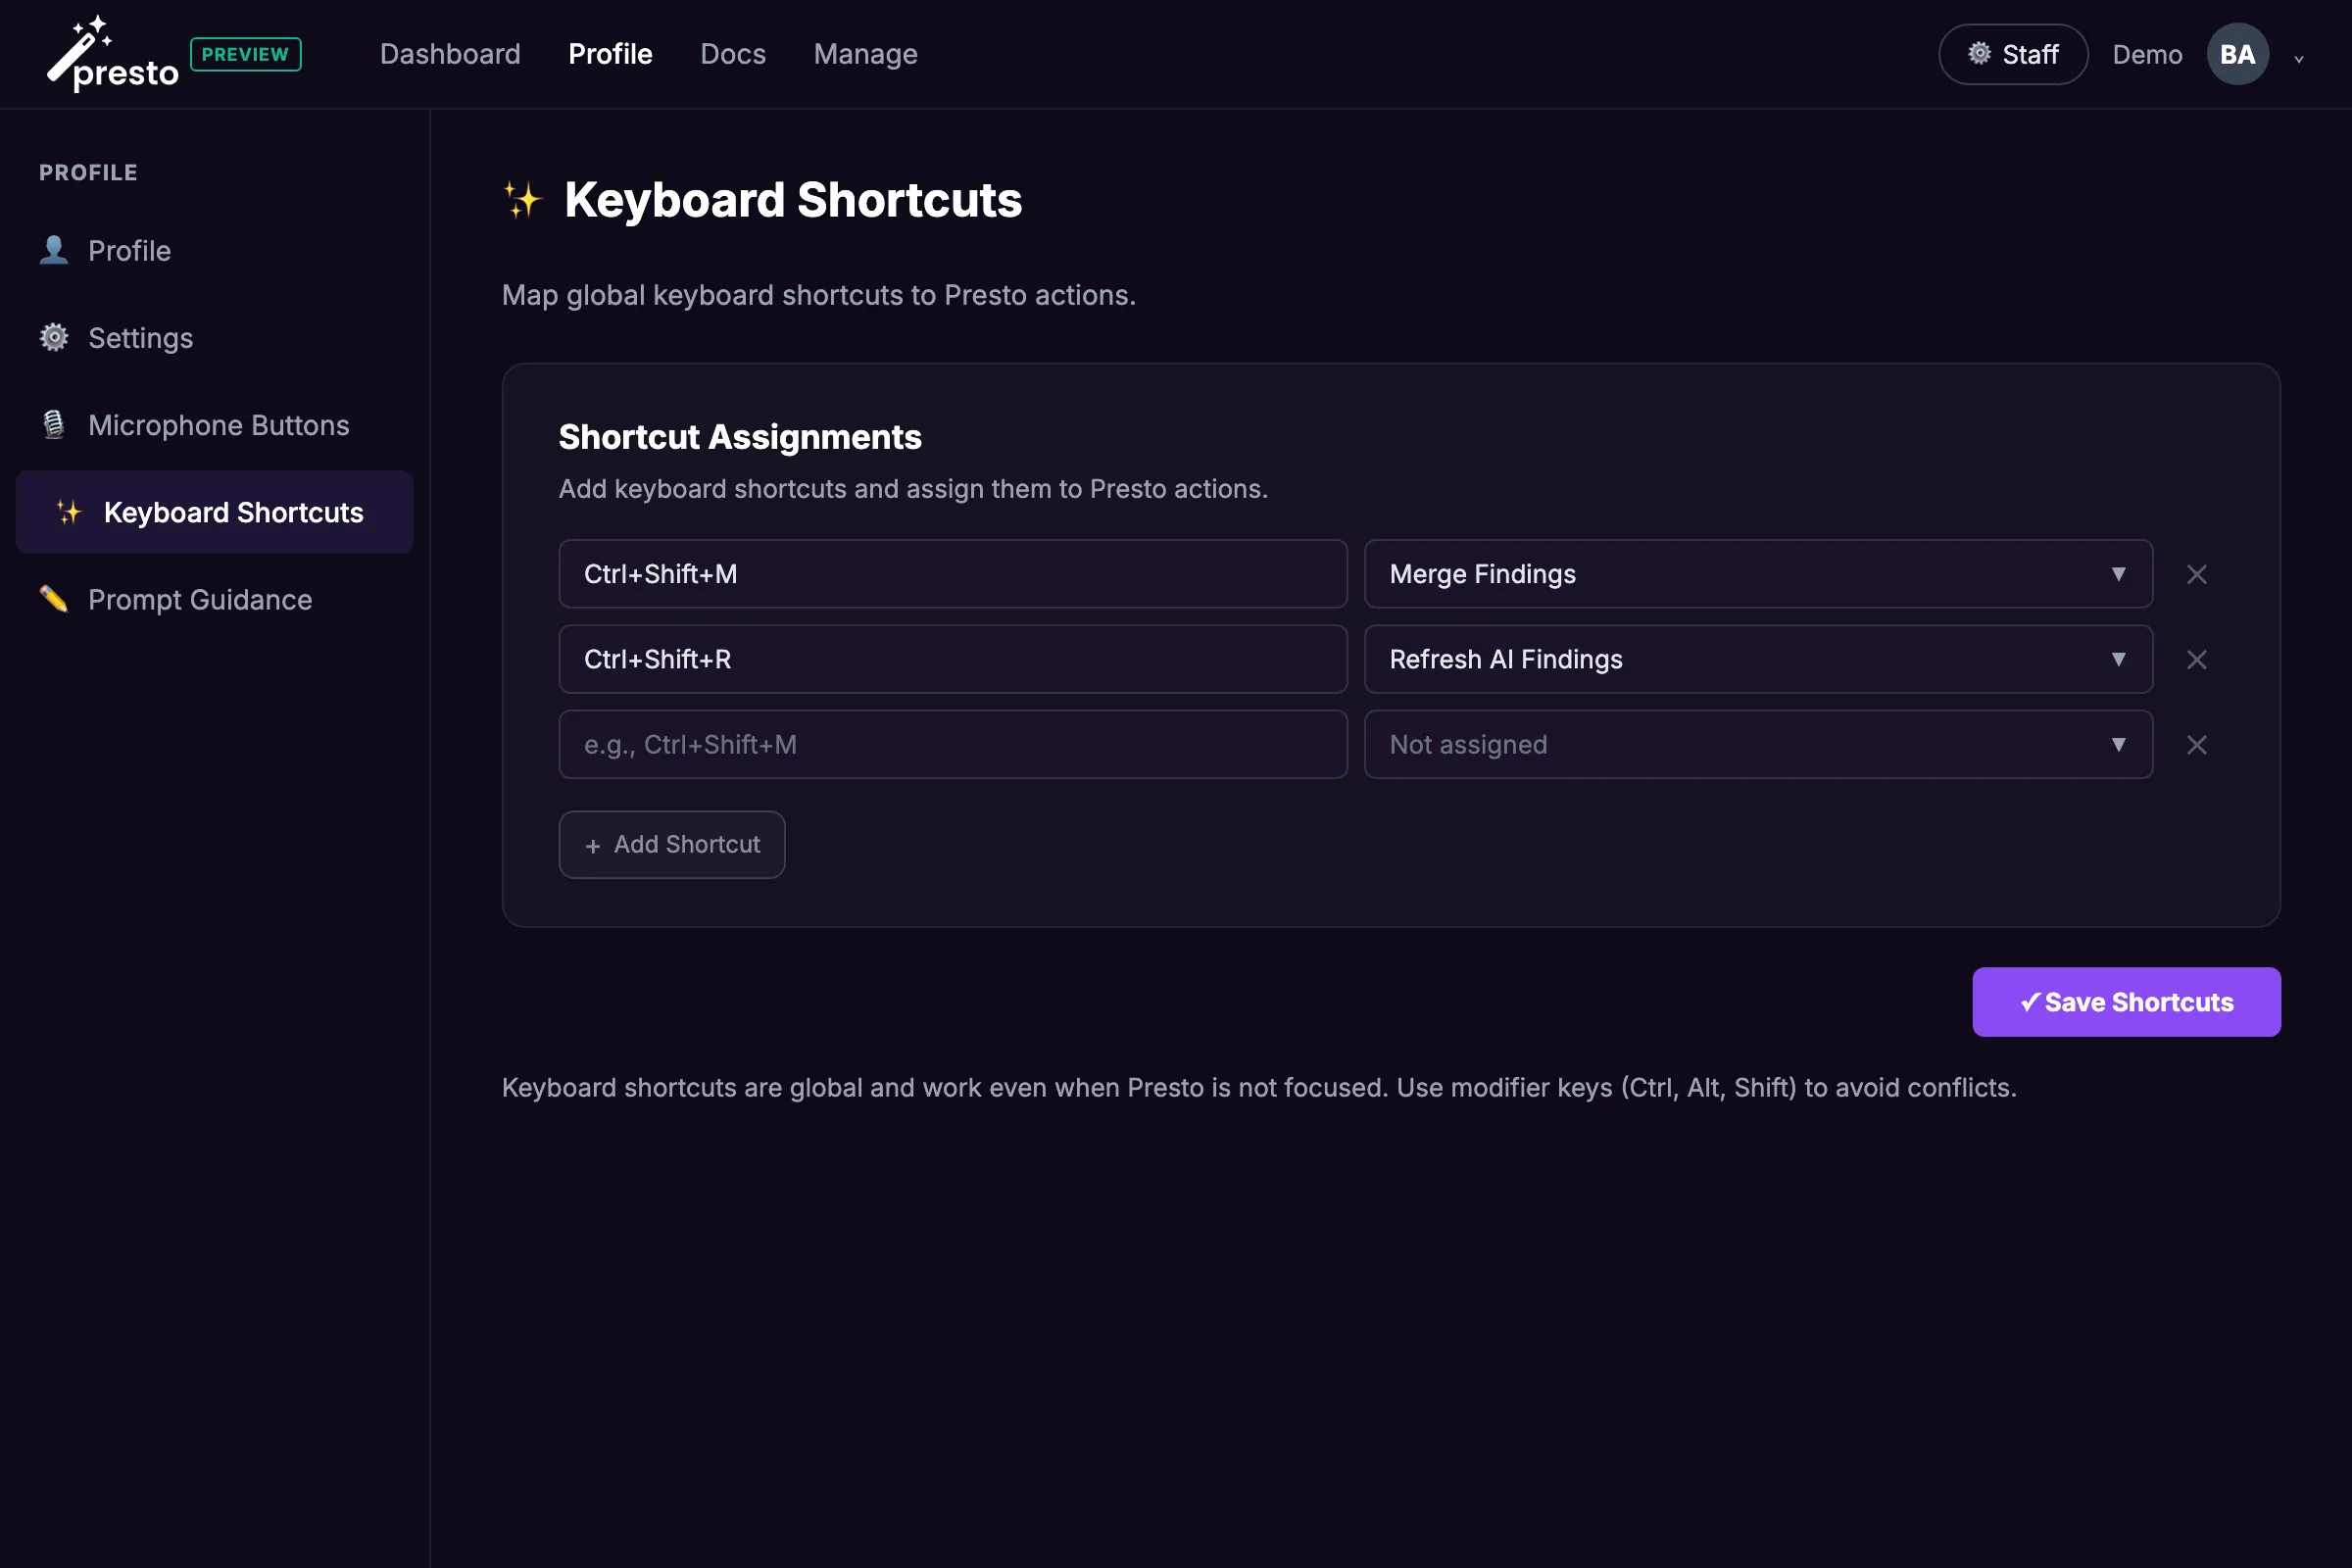
Task: Click the Add Shortcut button
Action: click(671, 844)
